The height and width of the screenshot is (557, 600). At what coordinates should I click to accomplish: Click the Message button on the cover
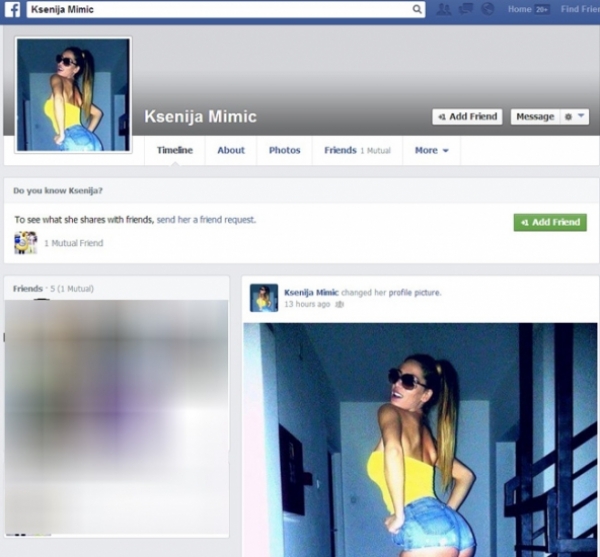pos(535,117)
